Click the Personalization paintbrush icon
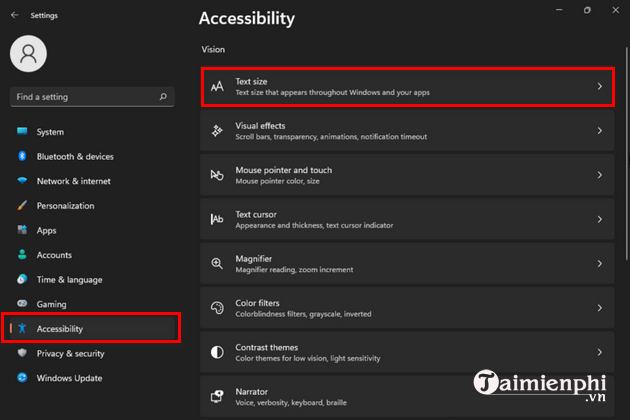630x420 pixels. (x=22, y=205)
